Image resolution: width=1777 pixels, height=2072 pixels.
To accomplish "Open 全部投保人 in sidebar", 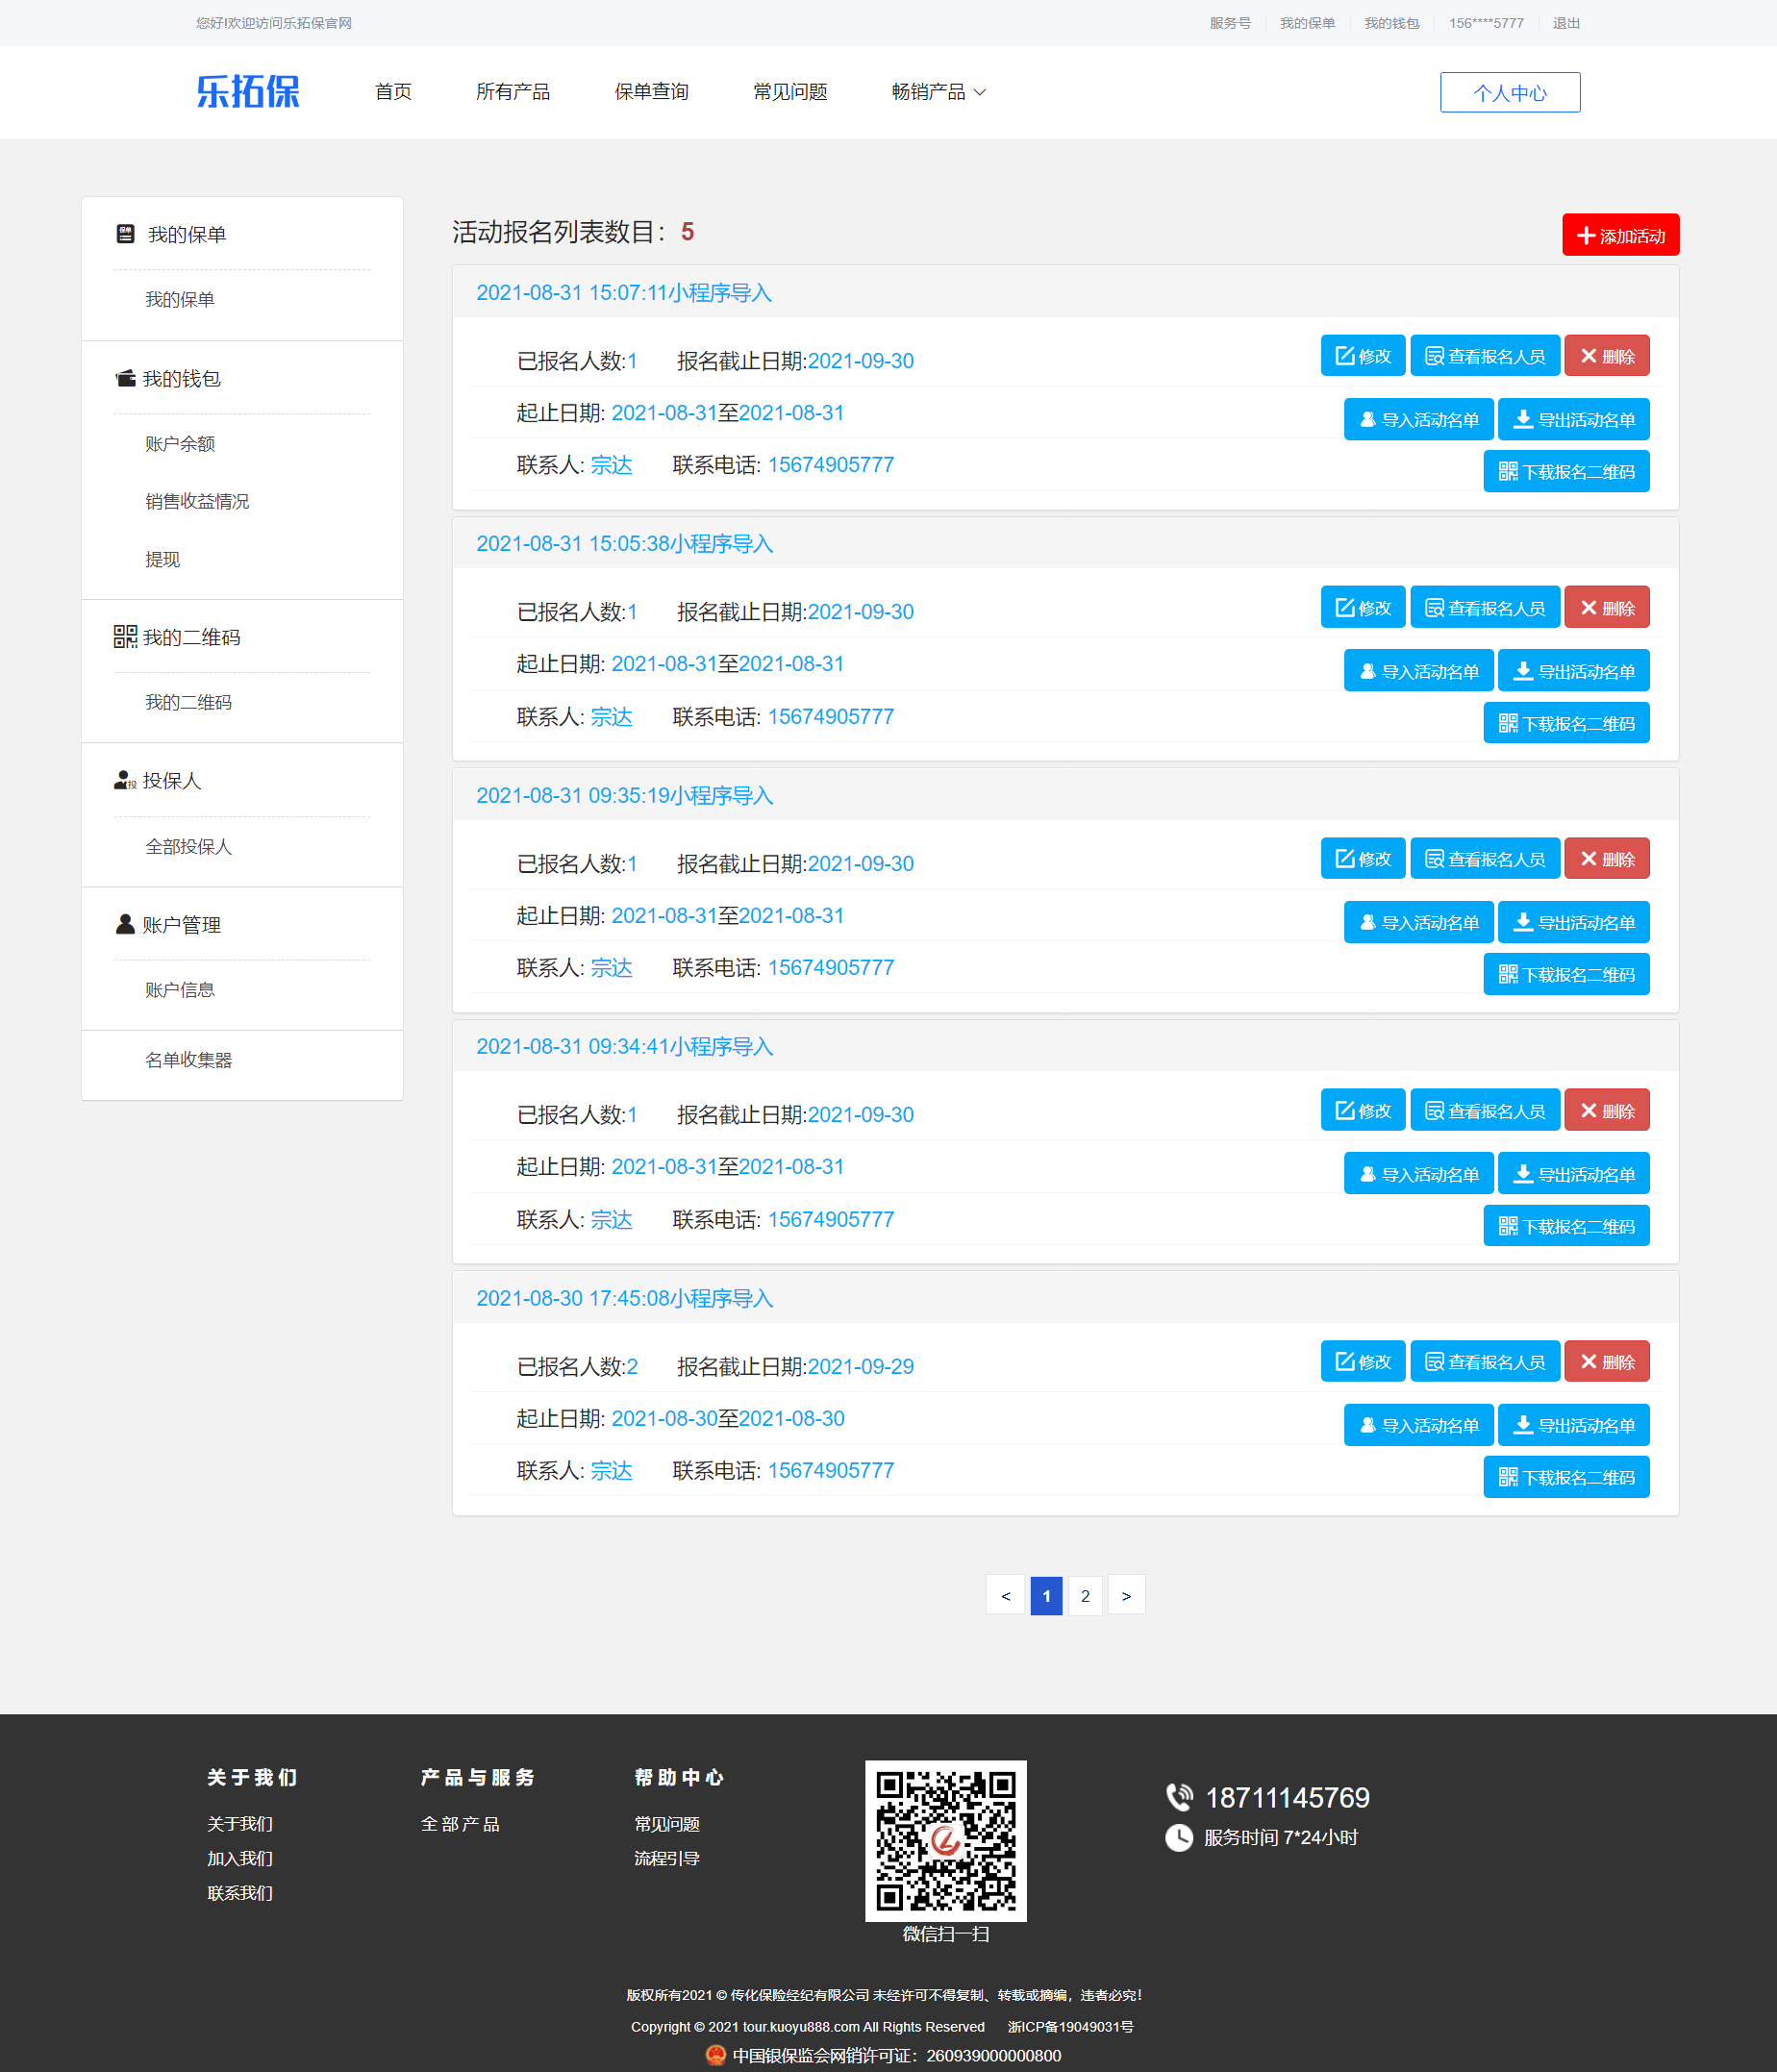I will pos(188,846).
